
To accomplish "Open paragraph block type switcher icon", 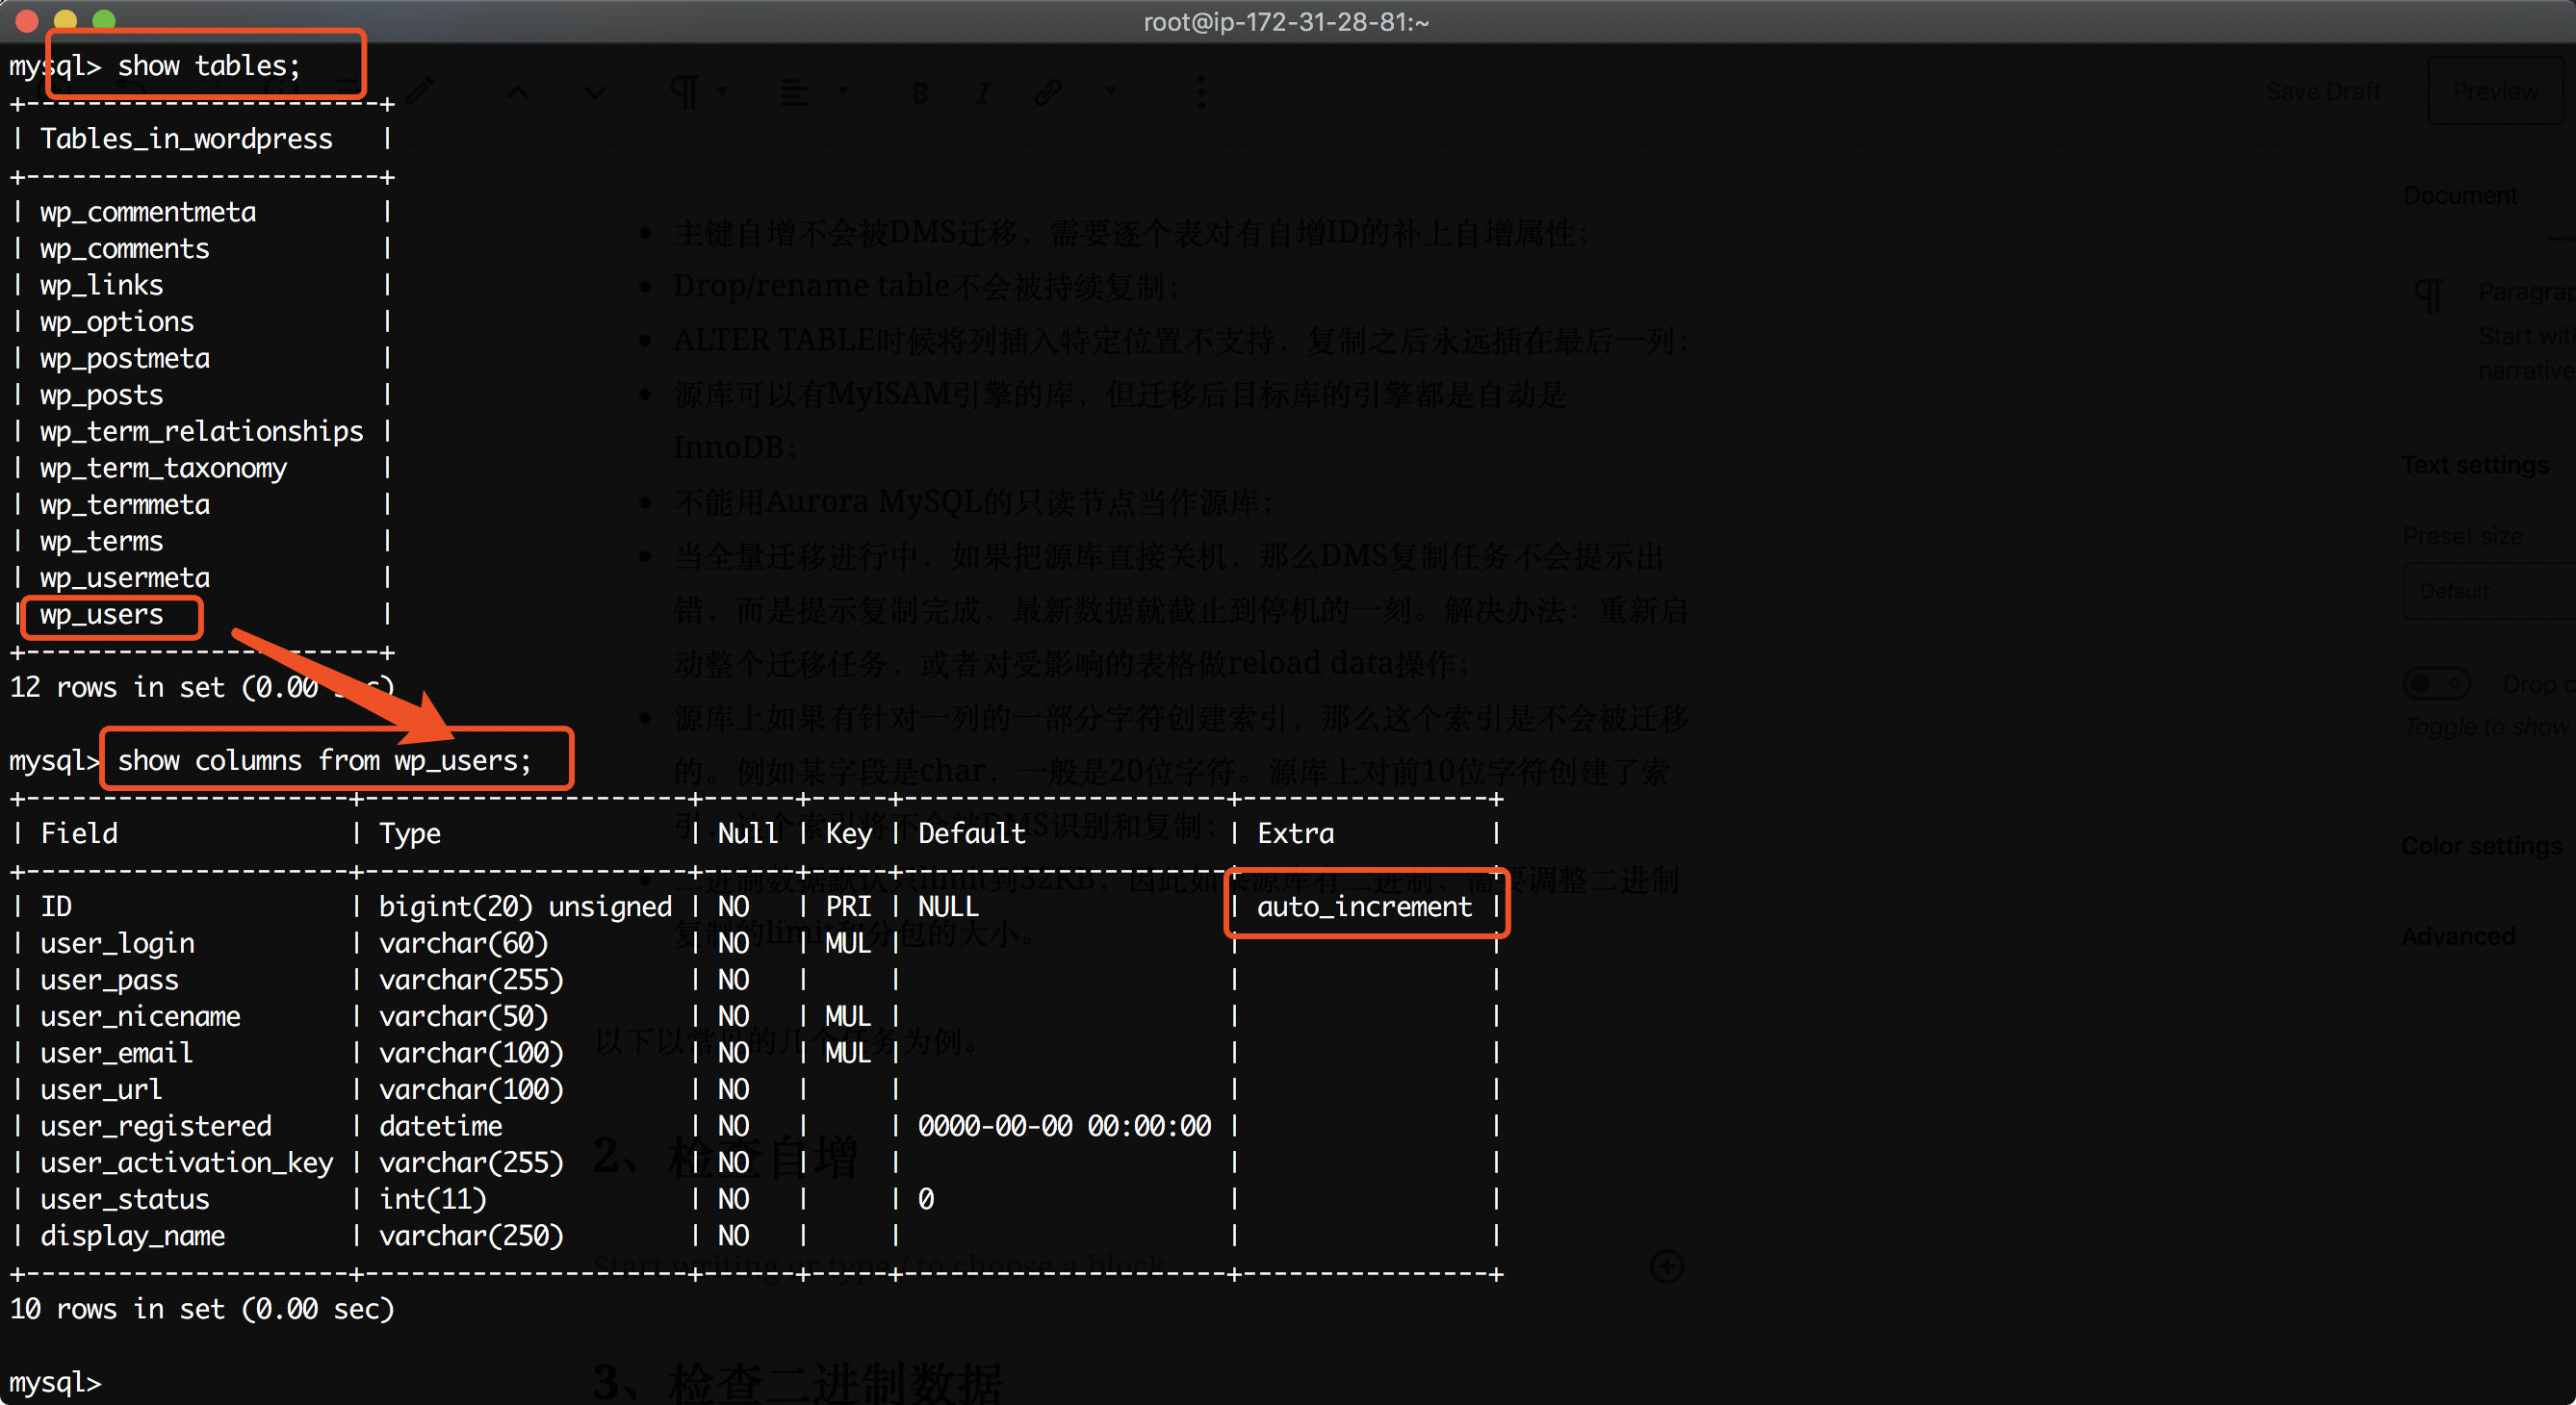I will (x=685, y=93).
